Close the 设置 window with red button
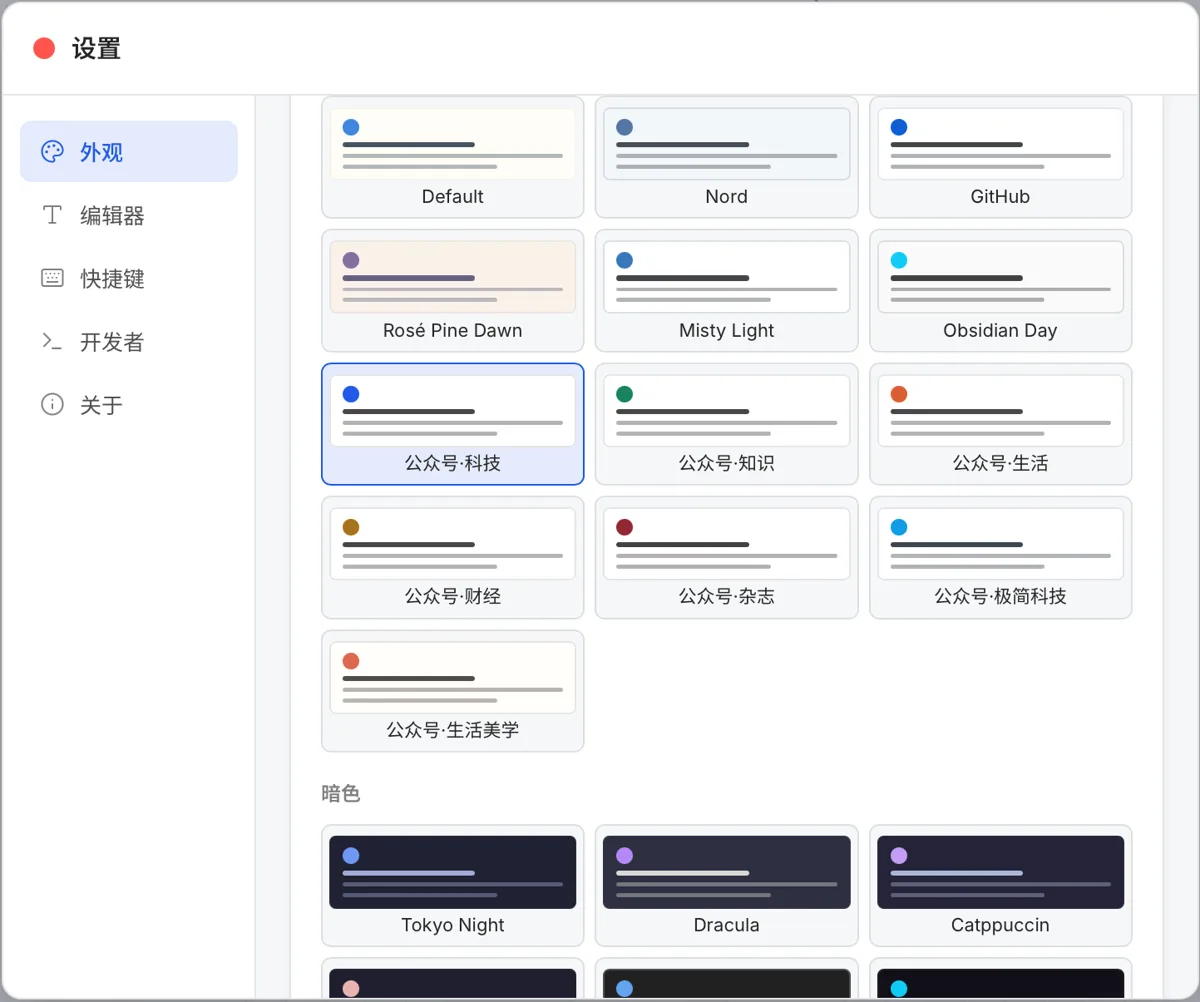Viewport: 1200px width, 1002px height. click(x=44, y=48)
